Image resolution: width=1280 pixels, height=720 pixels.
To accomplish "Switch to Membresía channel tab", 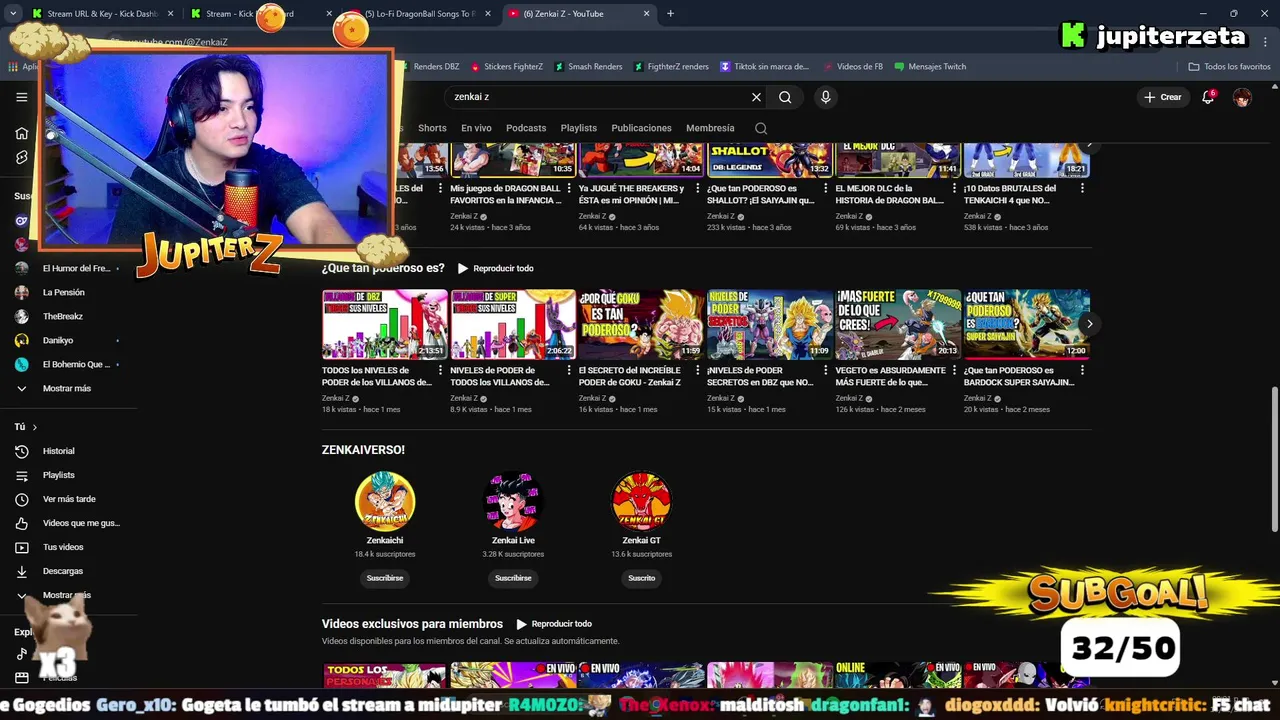I will (710, 128).
